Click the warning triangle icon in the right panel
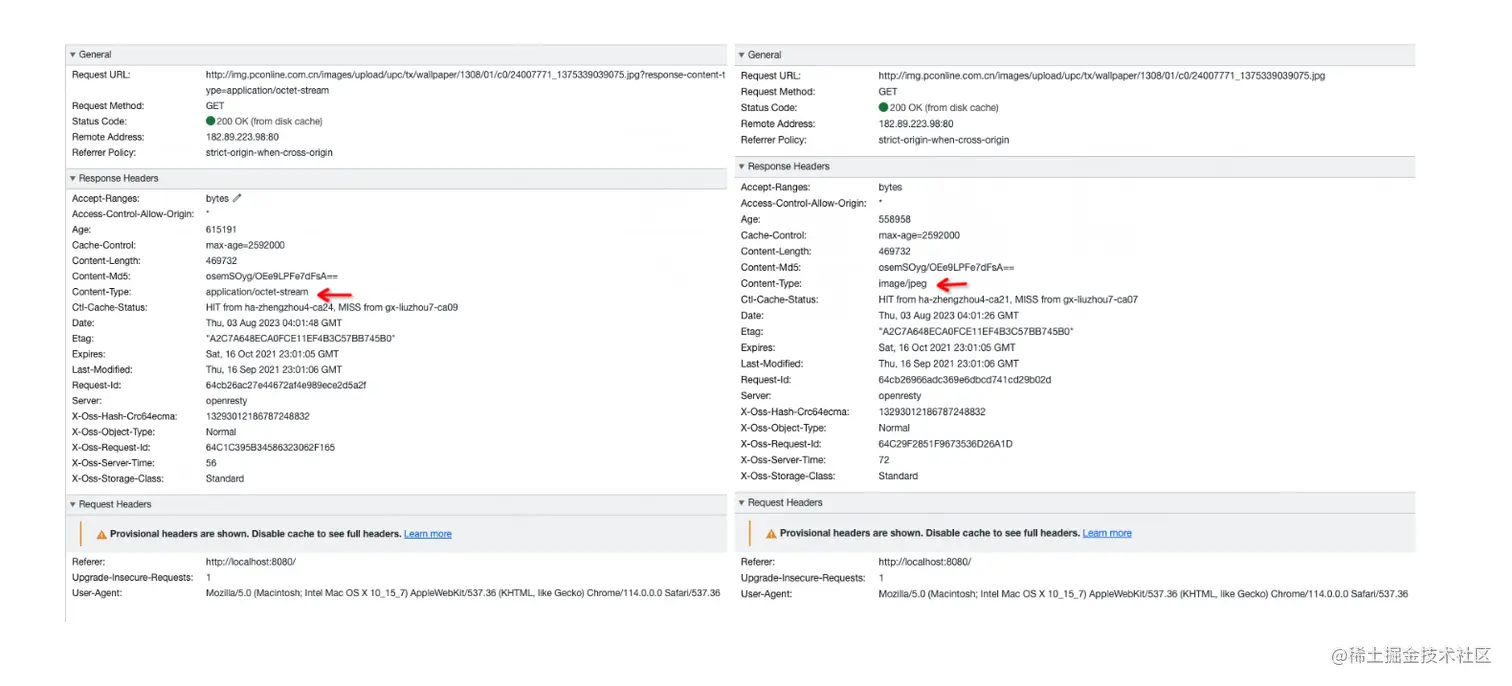The image size is (1512, 686). (771, 533)
